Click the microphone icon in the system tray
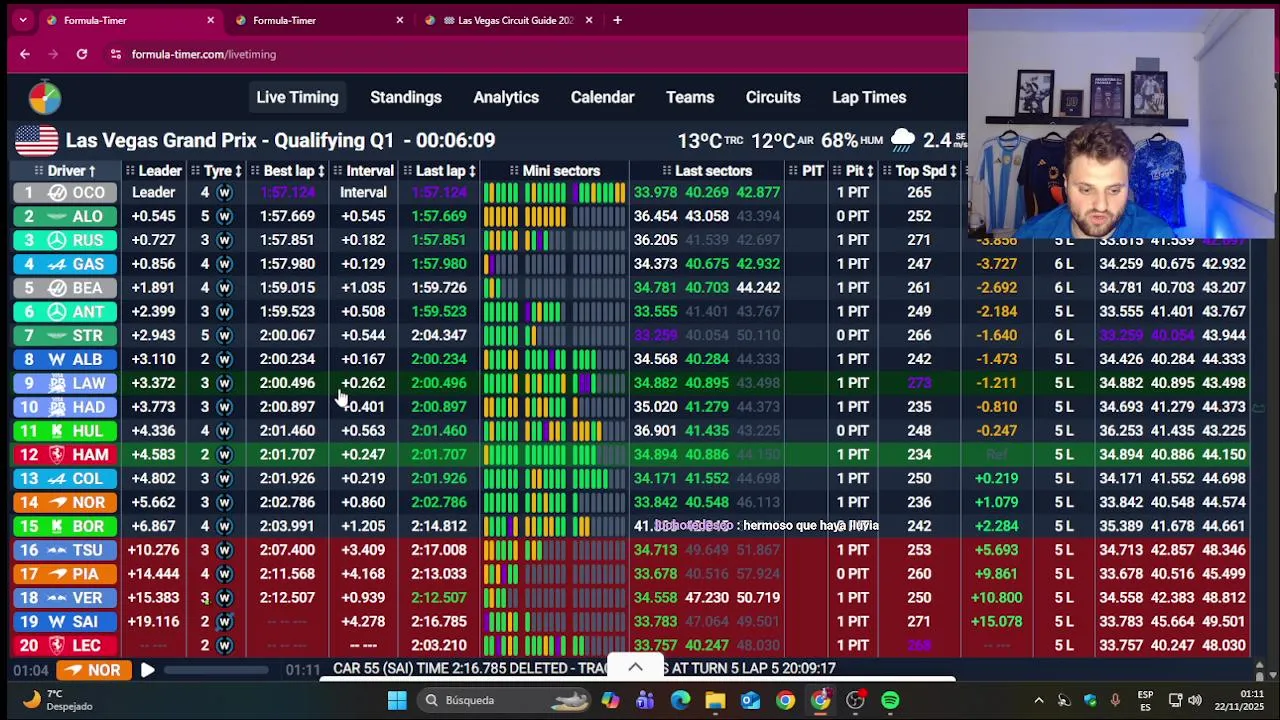Image resolution: width=1280 pixels, height=720 pixels. [1115, 700]
